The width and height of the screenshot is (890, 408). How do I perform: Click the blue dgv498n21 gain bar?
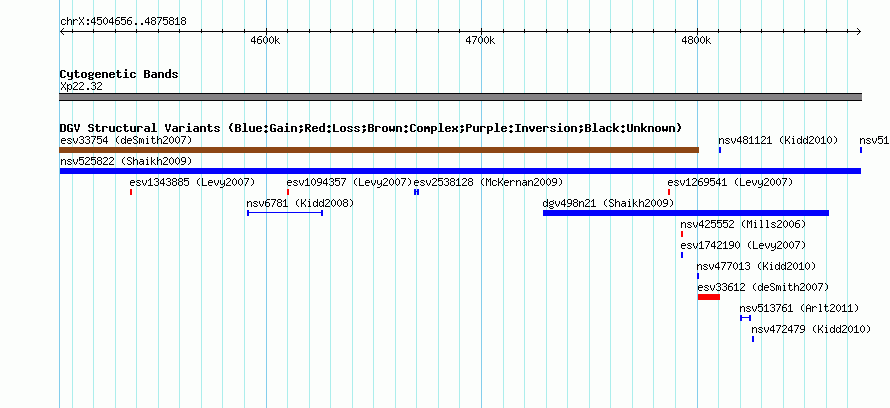tap(686, 213)
